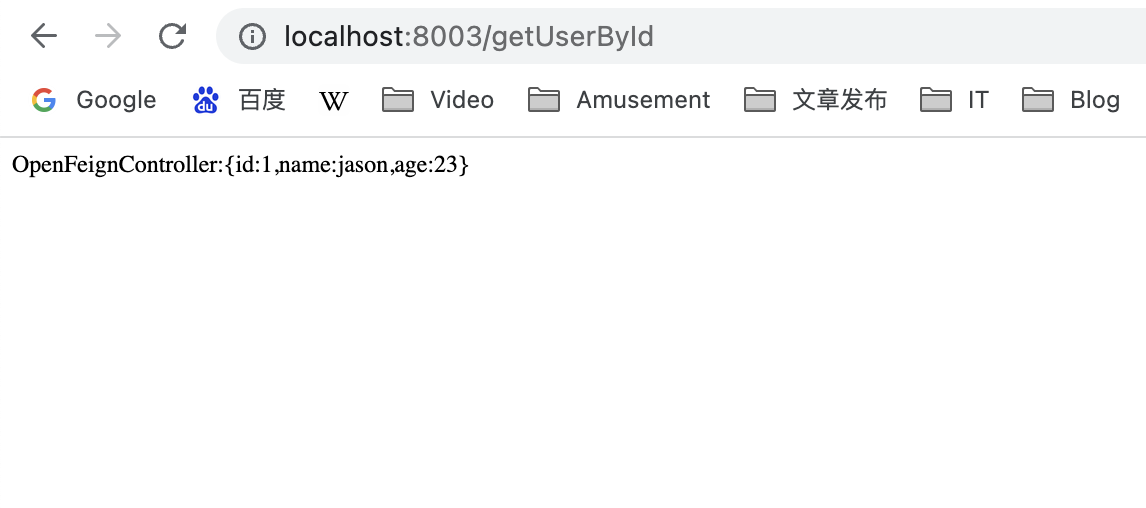Open the IT bookmarks folder
This screenshot has width=1146, height=508.
(x=954, y=99)
